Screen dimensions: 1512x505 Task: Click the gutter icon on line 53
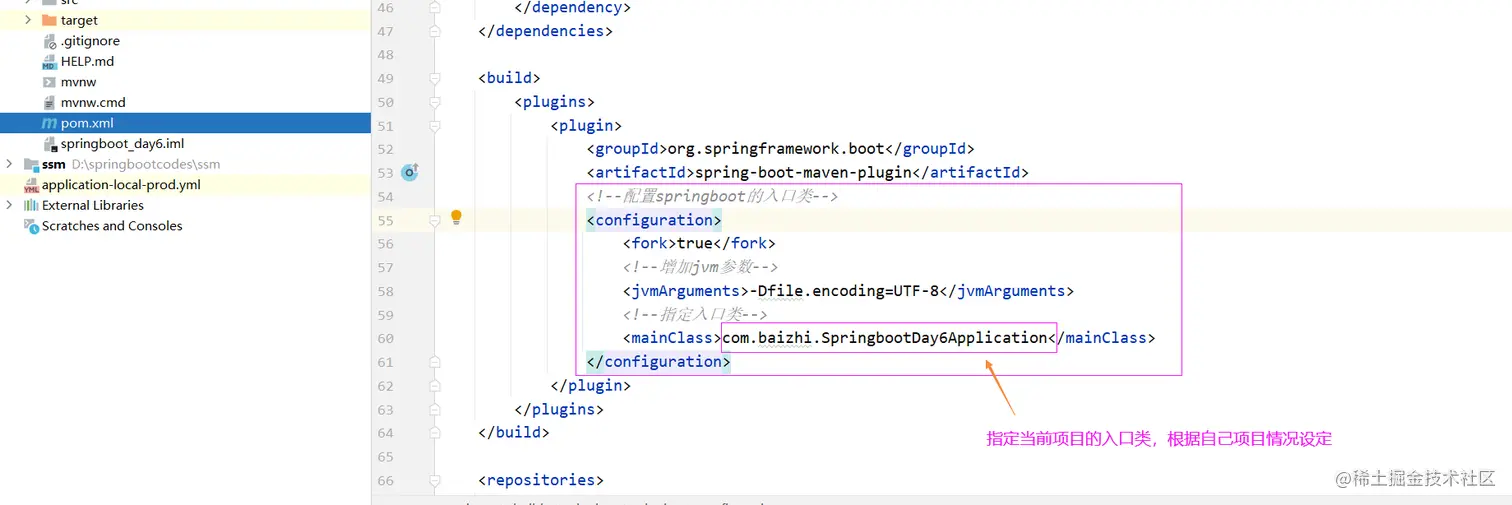(409, 172)
